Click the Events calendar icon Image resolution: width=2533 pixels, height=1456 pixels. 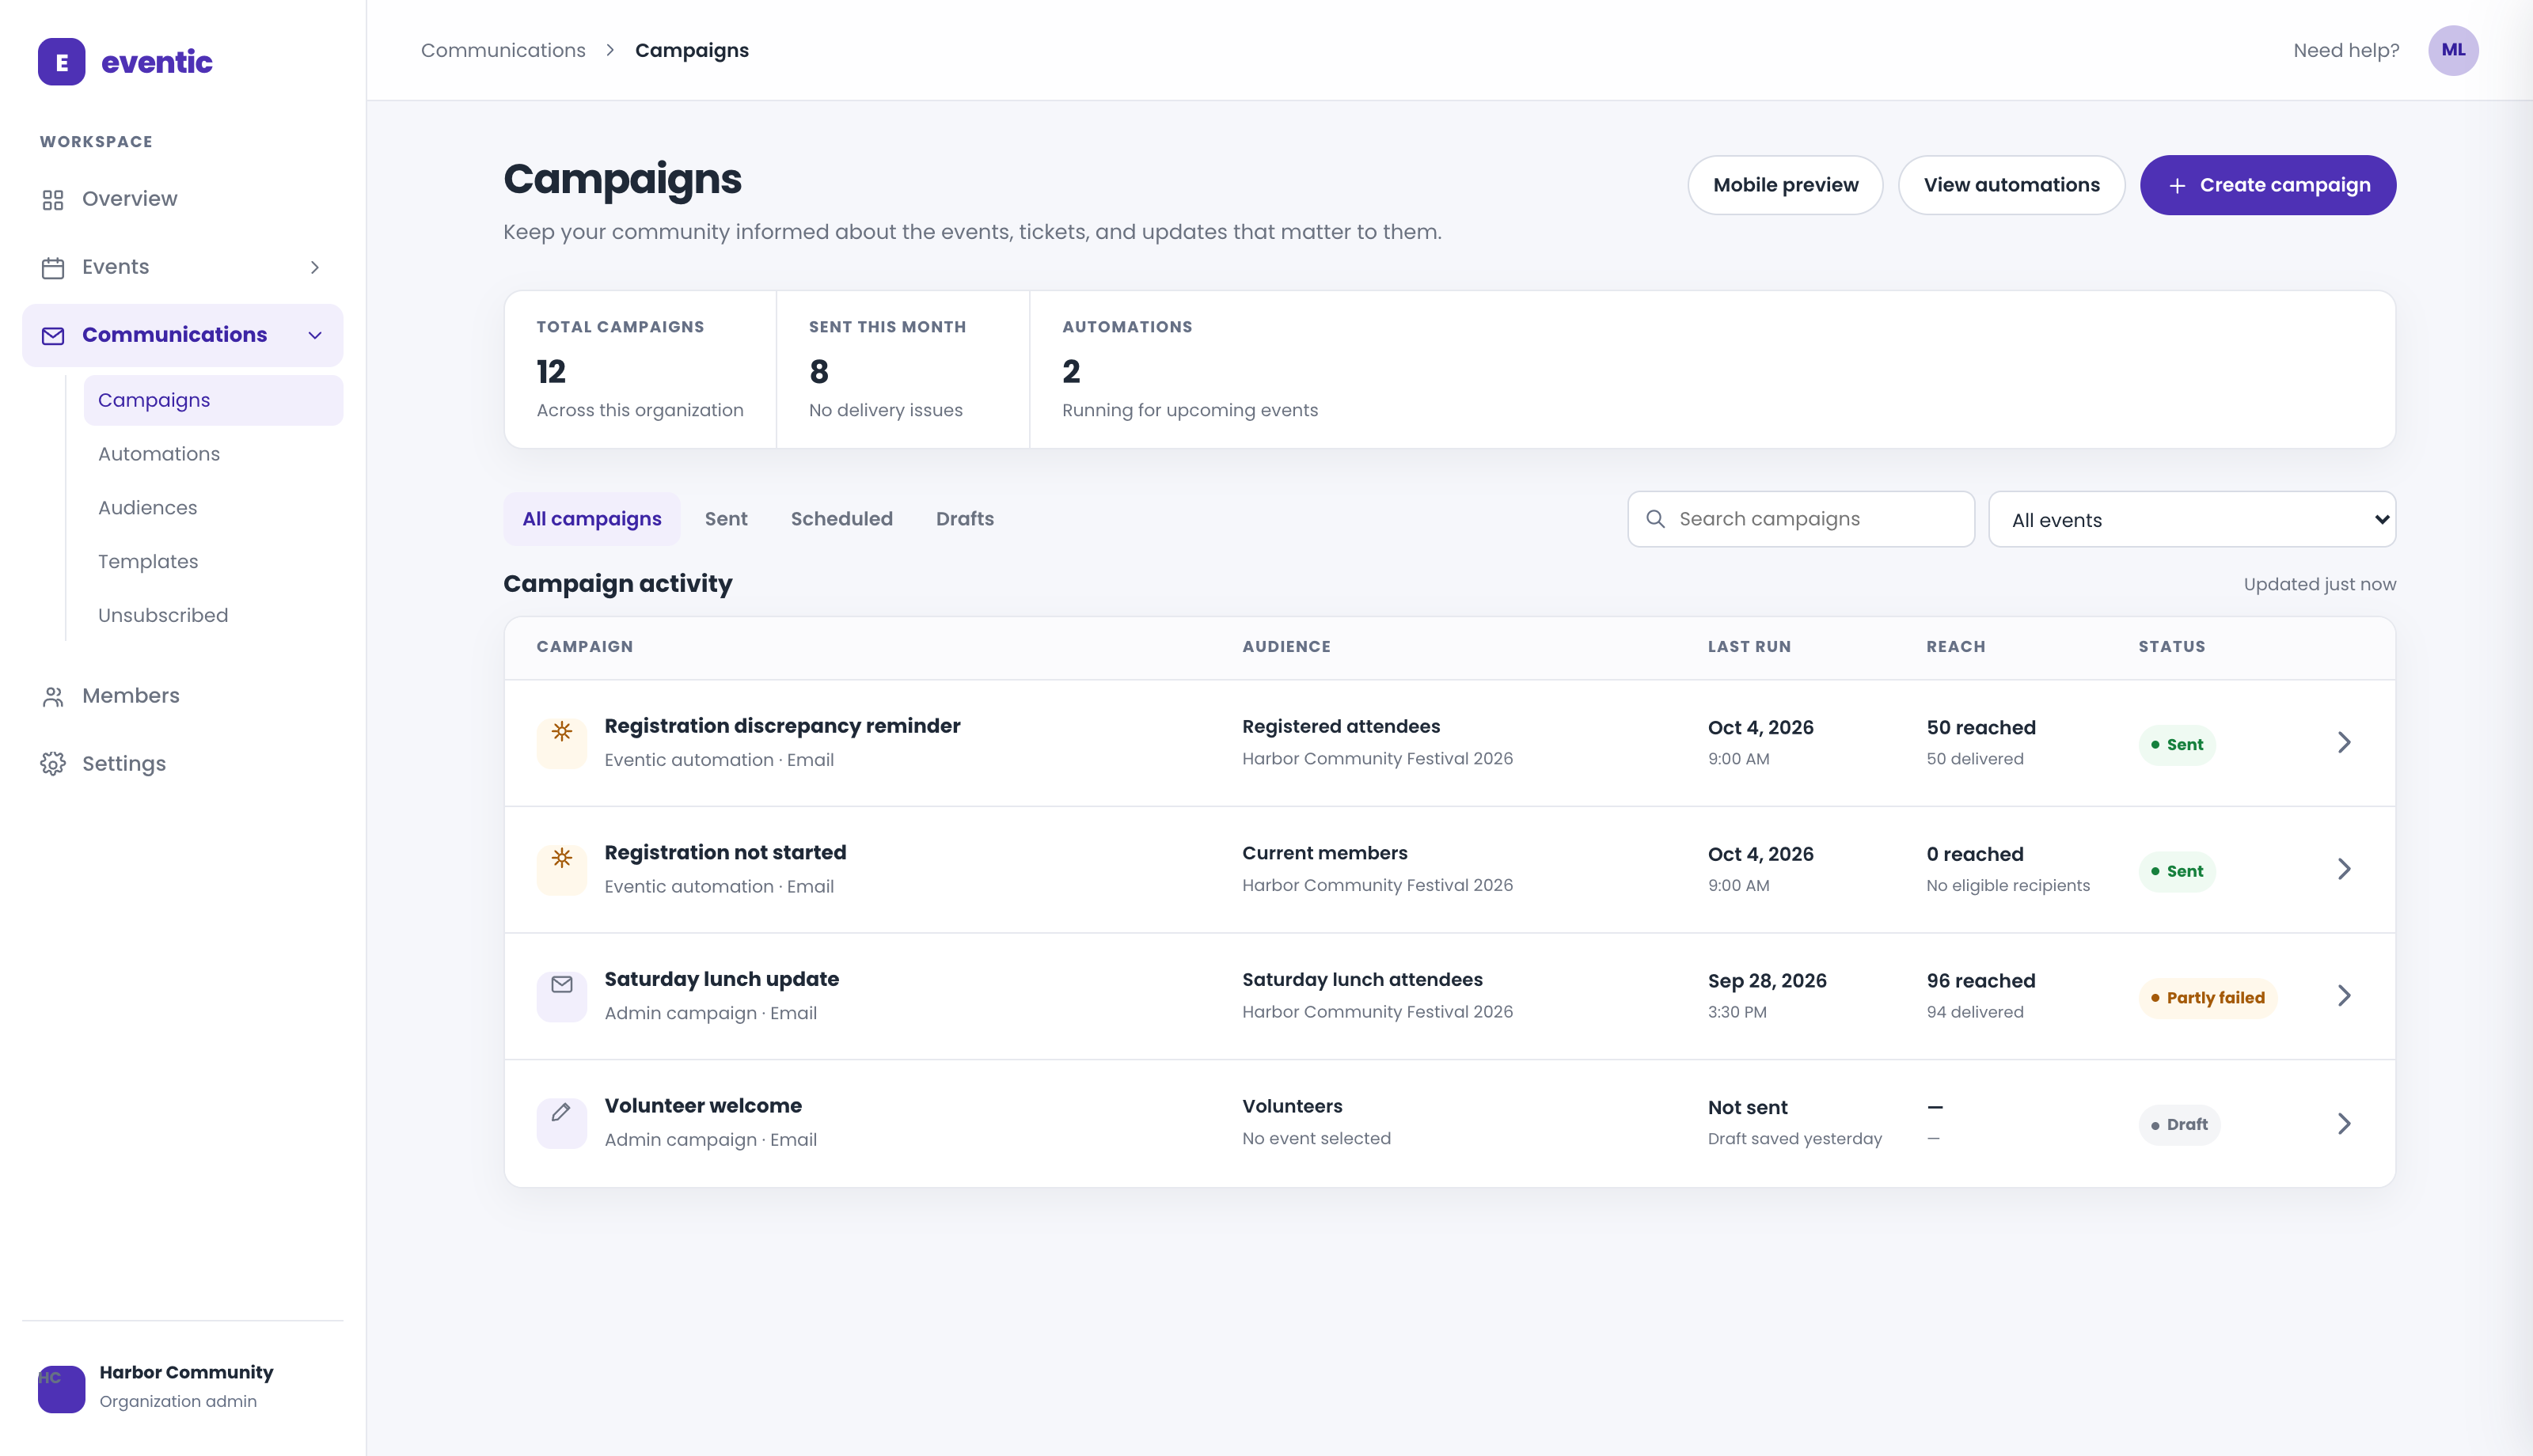click(53, 268)
